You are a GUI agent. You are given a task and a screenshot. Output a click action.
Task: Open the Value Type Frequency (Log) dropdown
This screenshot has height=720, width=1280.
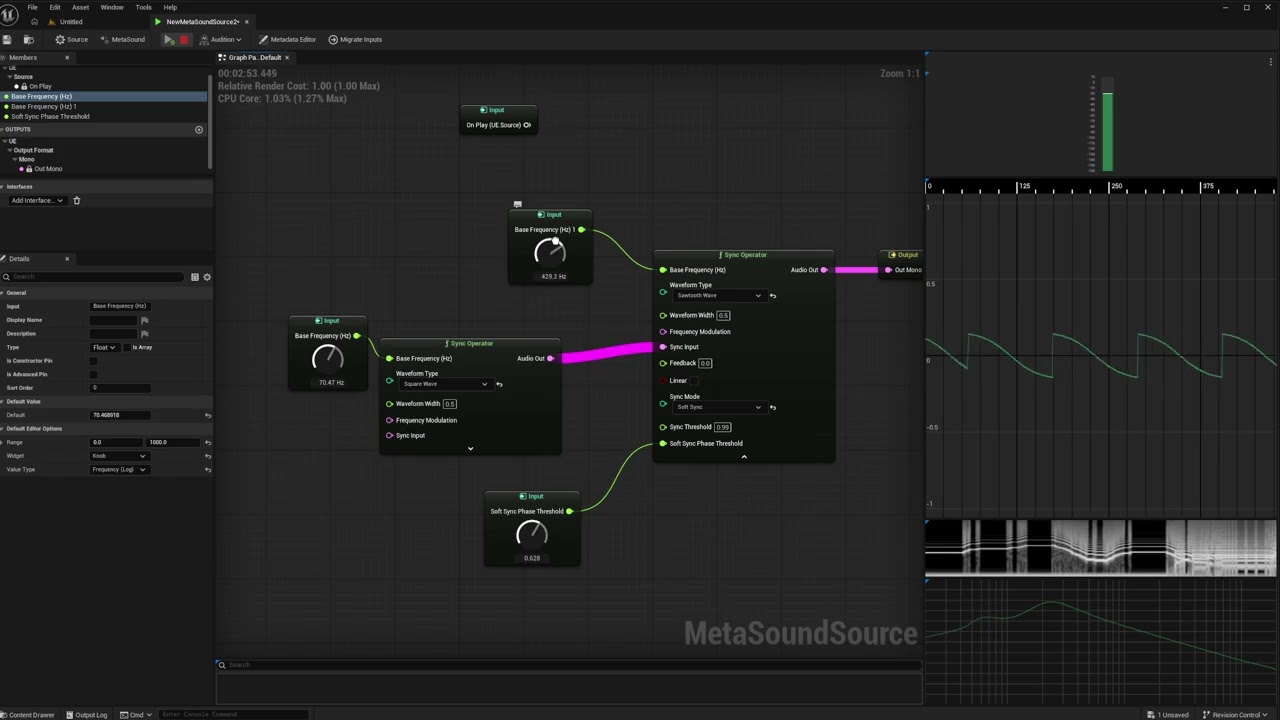(x=119, y=470)
